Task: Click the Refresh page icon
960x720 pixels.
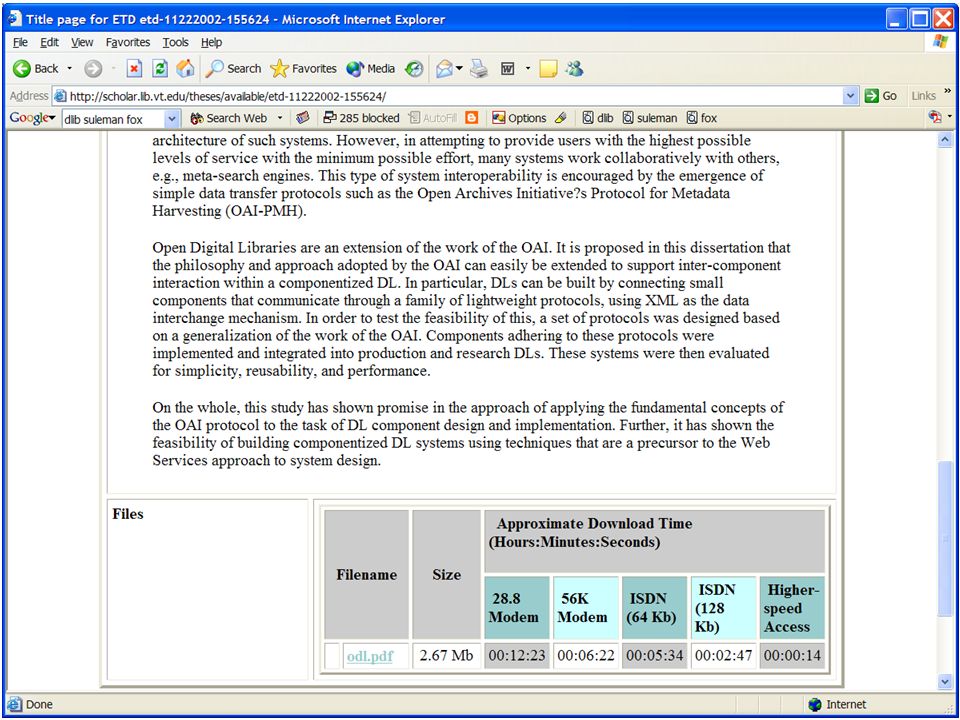Action: [160, 69]
